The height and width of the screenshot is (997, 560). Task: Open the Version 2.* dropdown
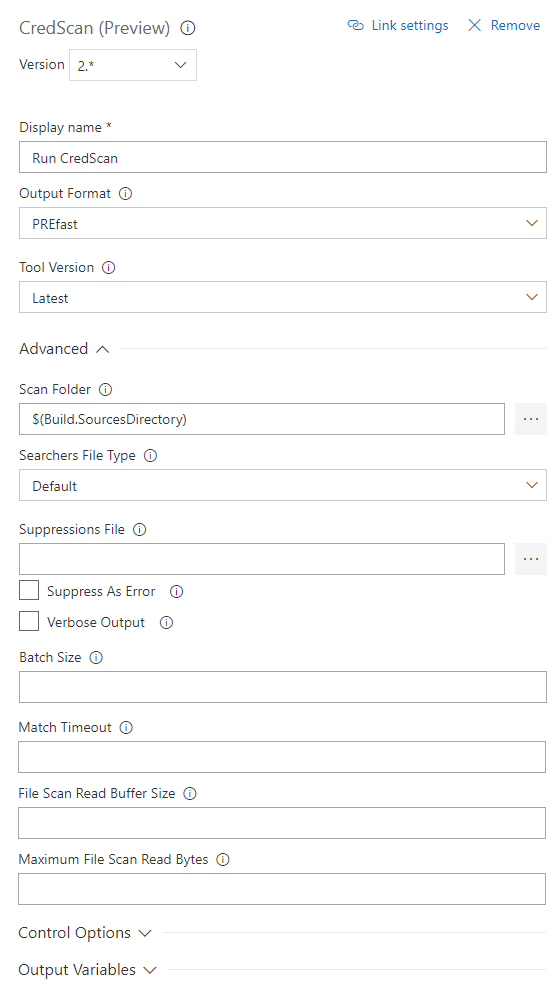pyautogui.click(x=133, y=65)
